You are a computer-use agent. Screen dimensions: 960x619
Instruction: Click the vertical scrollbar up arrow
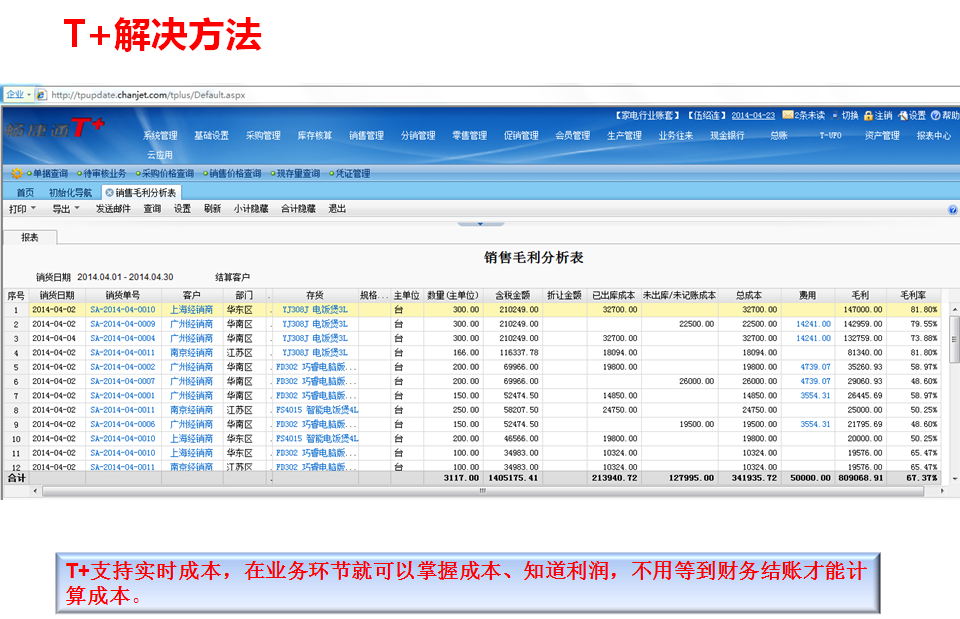point(954,310)
